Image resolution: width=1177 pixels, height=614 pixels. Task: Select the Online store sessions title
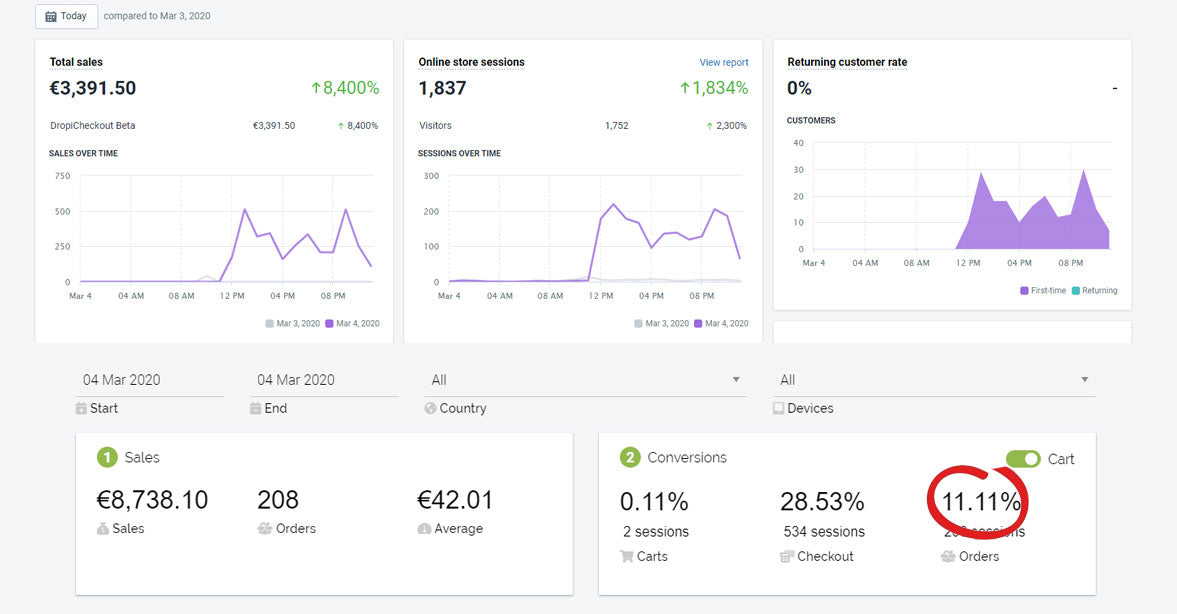(471, 62)
